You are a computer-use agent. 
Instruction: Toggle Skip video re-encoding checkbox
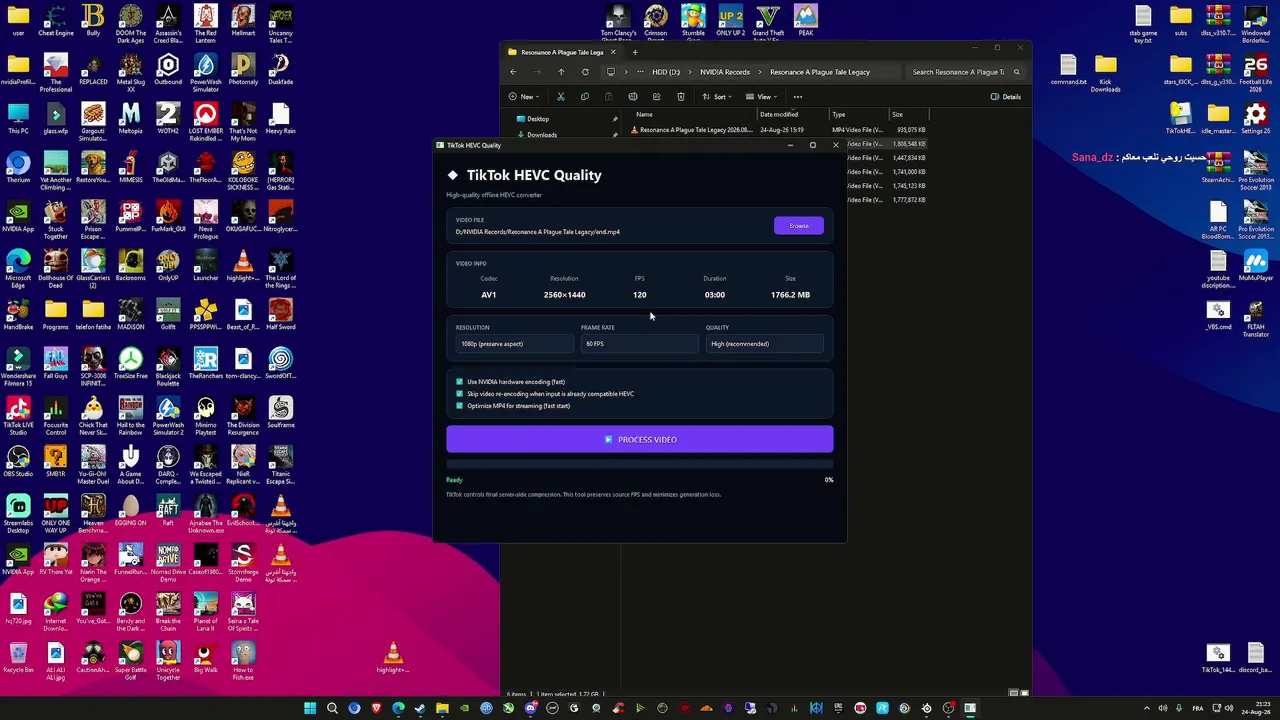pos(460,394)
